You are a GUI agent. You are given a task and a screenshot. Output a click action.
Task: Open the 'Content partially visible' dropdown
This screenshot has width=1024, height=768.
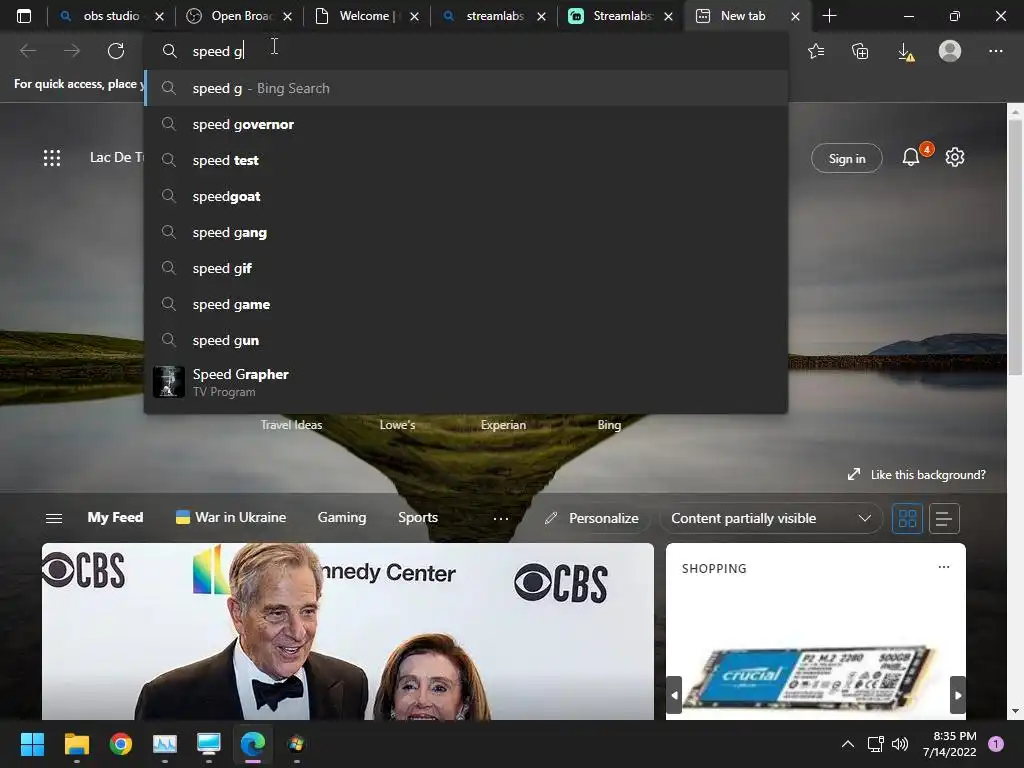click(770, 519)
